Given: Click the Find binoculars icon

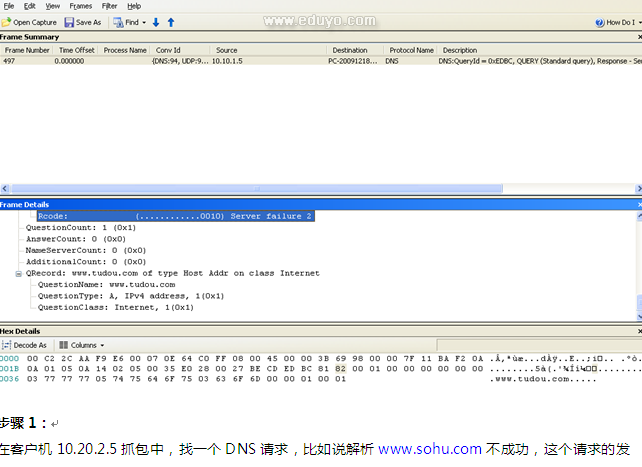Looking at the screenshot, I should 118,22.
